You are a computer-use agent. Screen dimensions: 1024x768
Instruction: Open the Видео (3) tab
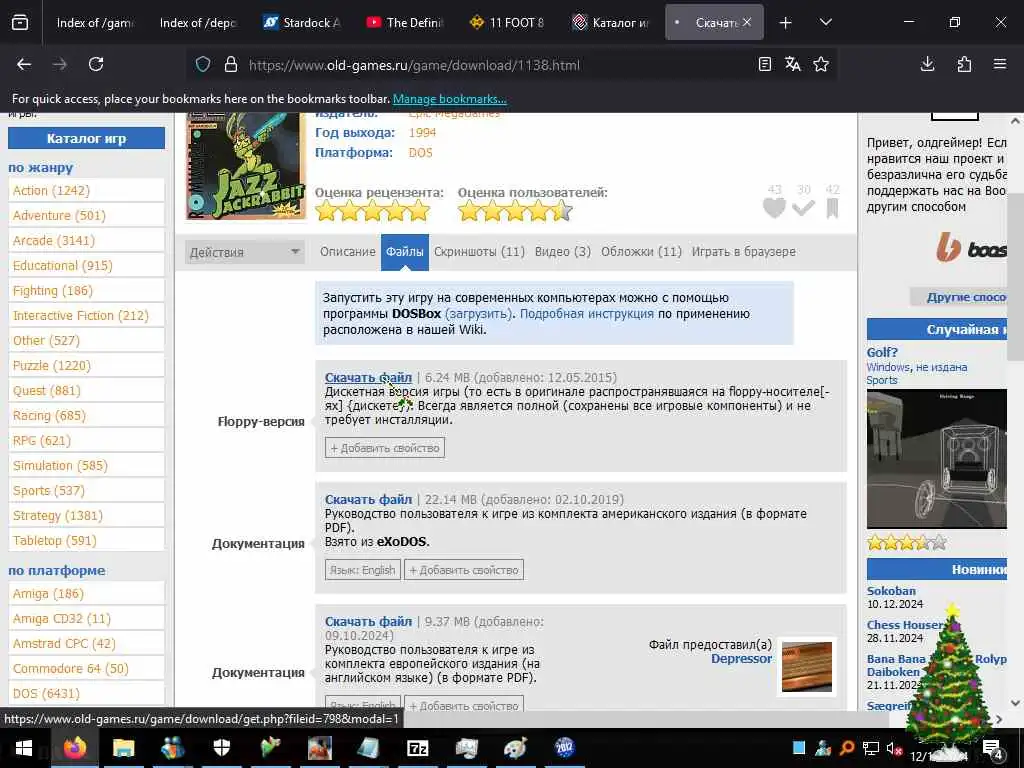point(563,251)
